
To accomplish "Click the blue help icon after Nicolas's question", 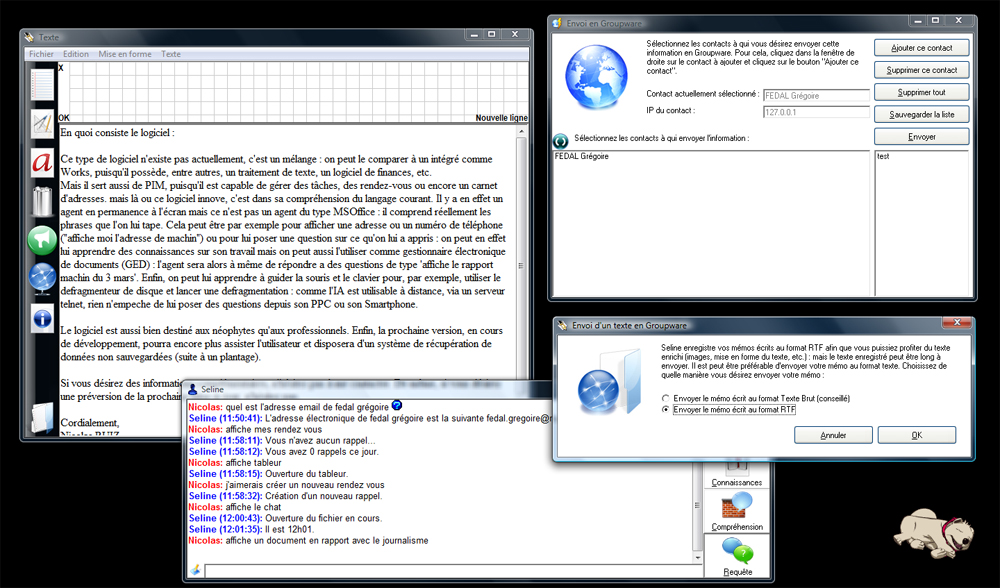I will (397, 406).
